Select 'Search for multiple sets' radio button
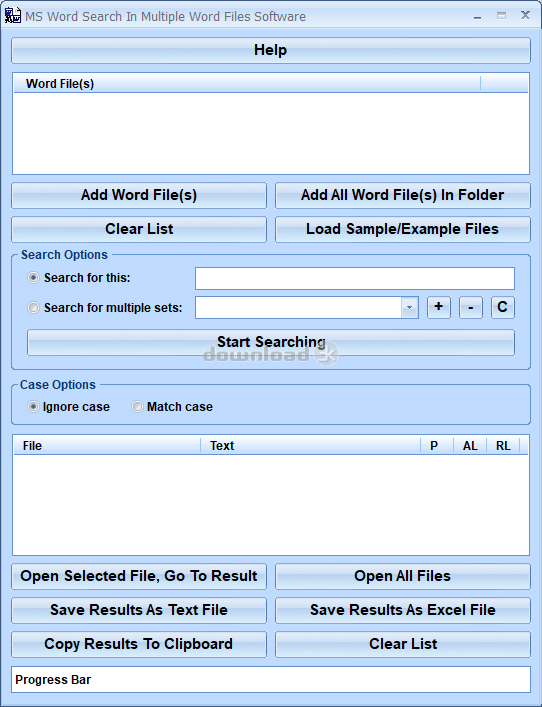The height and width of the screenshot is (707, 542). 33,308
